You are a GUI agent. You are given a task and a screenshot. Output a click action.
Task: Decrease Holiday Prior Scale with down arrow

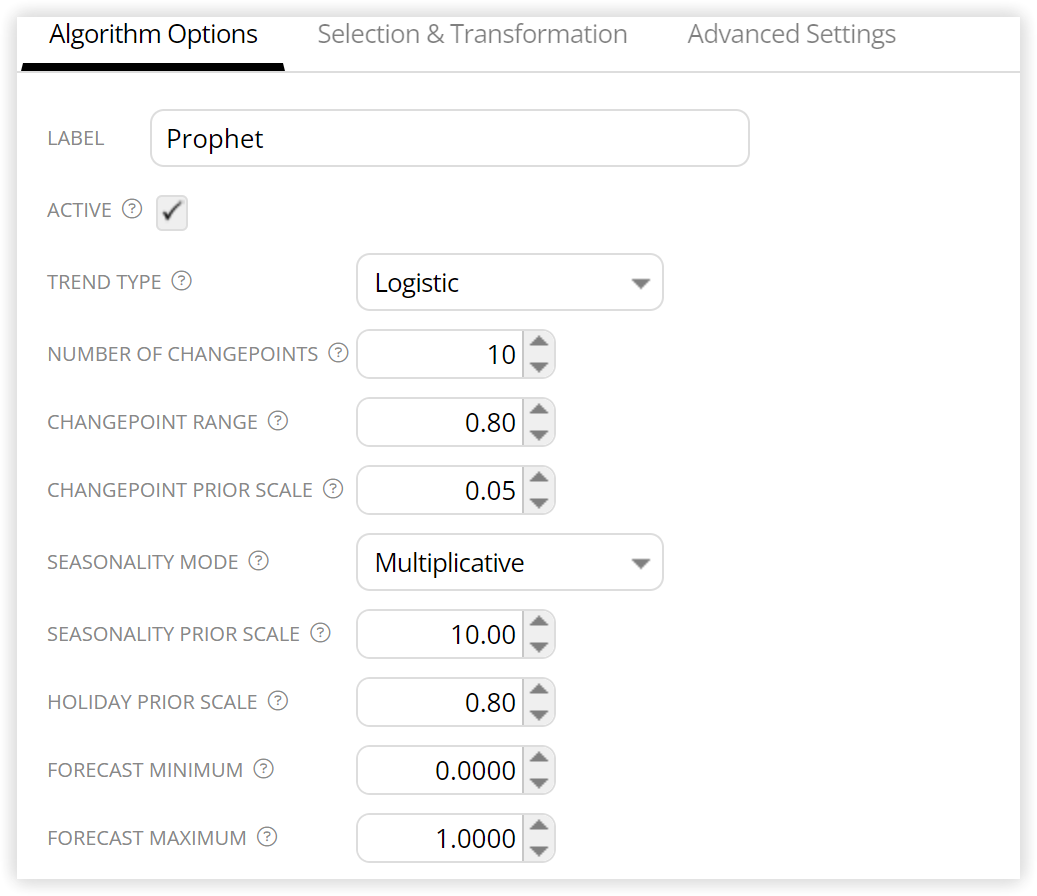(539, 715)
